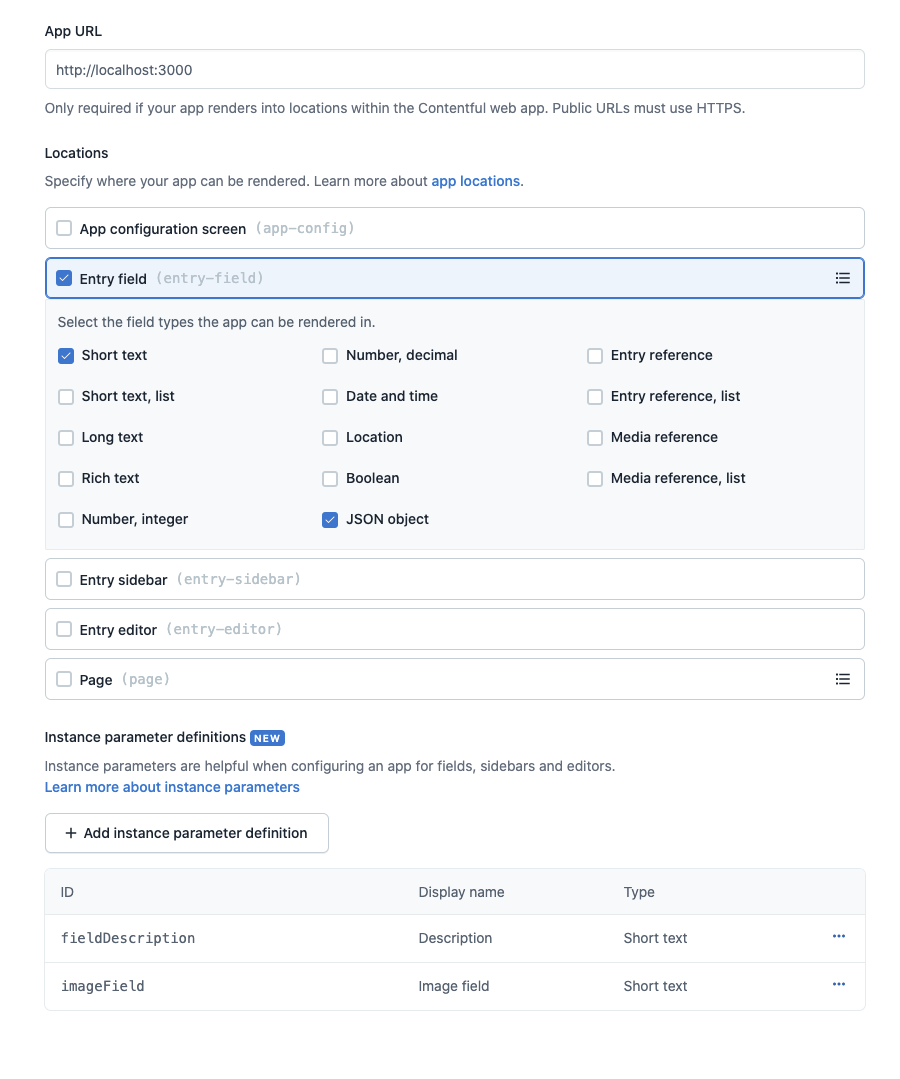The height and width of the screenshot is (1079, 900).
Task: Open actions menu for fieldDescription parameter
Action: coord(838,937)
